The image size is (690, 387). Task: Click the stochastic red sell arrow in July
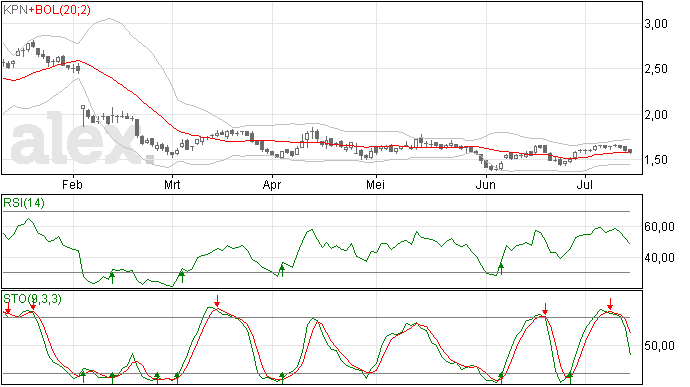coord(610,304)
